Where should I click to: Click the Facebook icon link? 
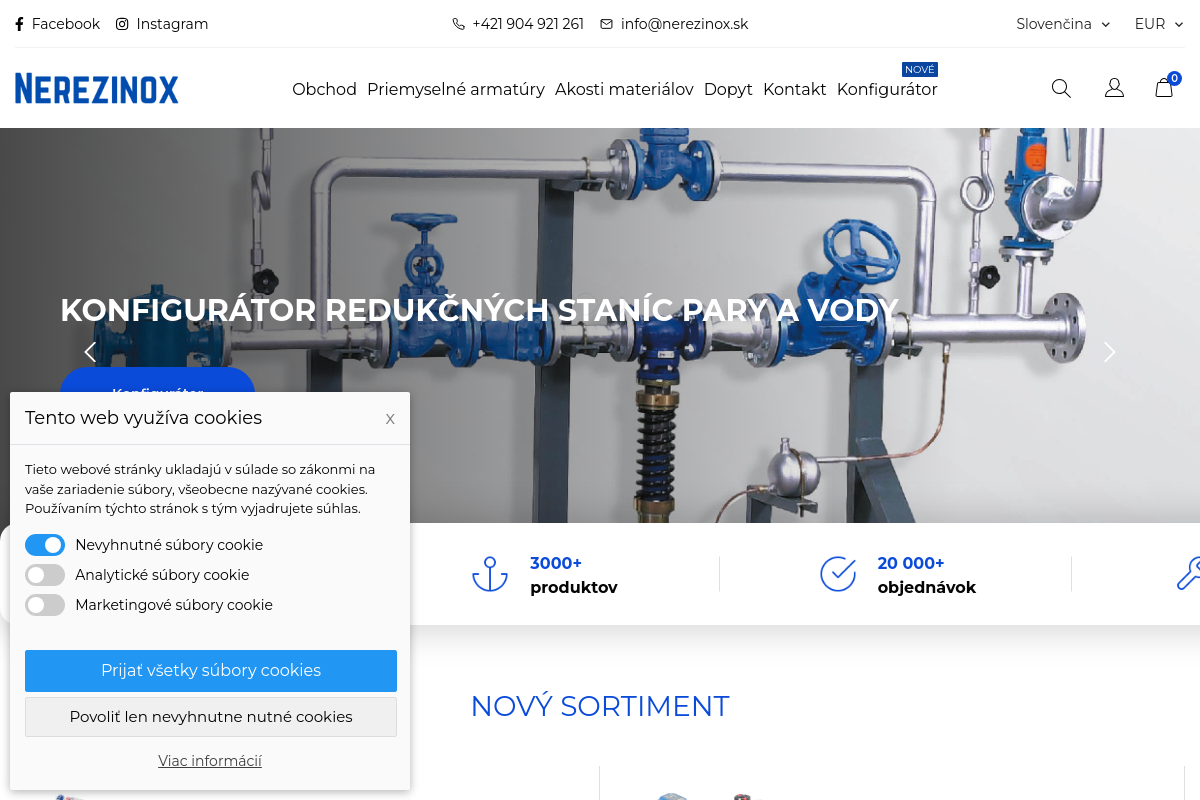click(57, 24)
